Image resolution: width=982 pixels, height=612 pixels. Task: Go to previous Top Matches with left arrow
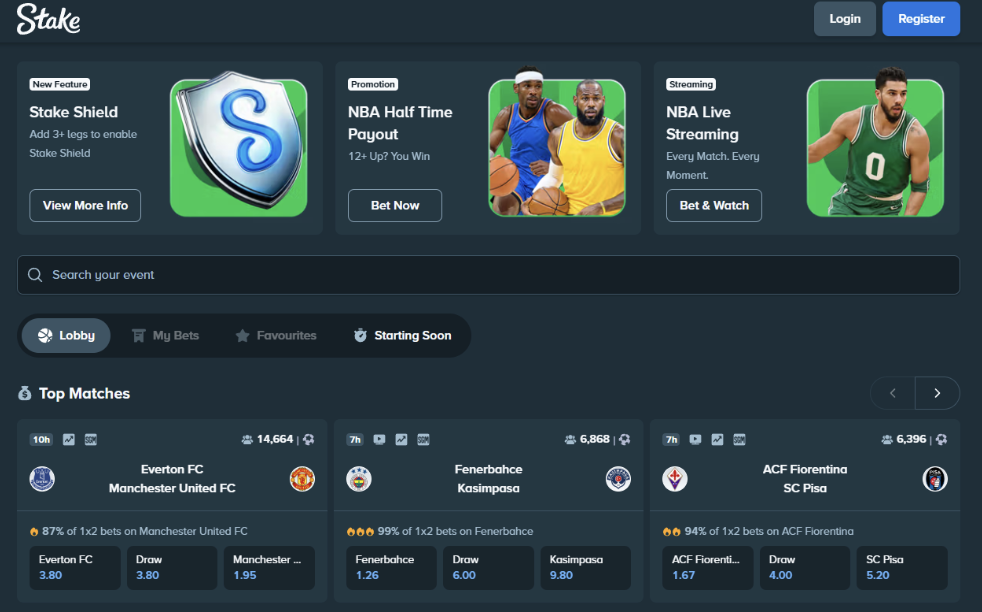[893, 393]
